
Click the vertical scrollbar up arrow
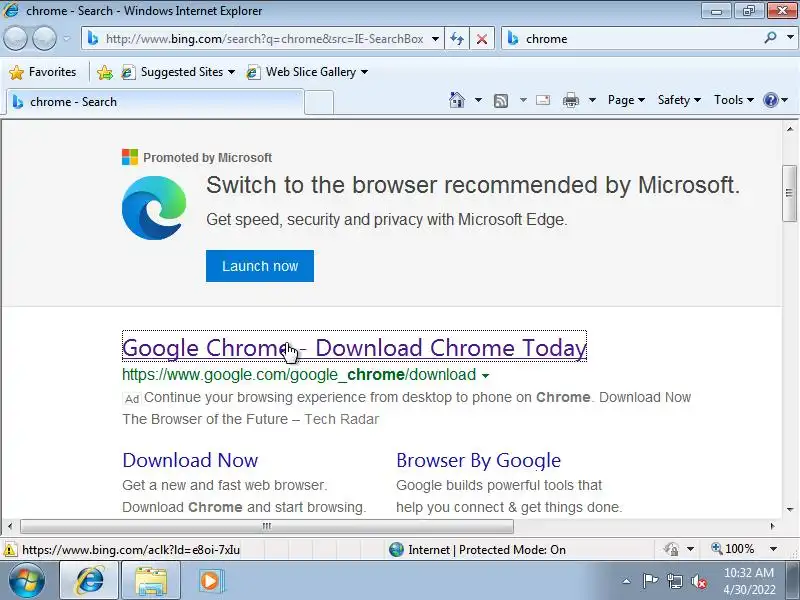coord(790,129)
